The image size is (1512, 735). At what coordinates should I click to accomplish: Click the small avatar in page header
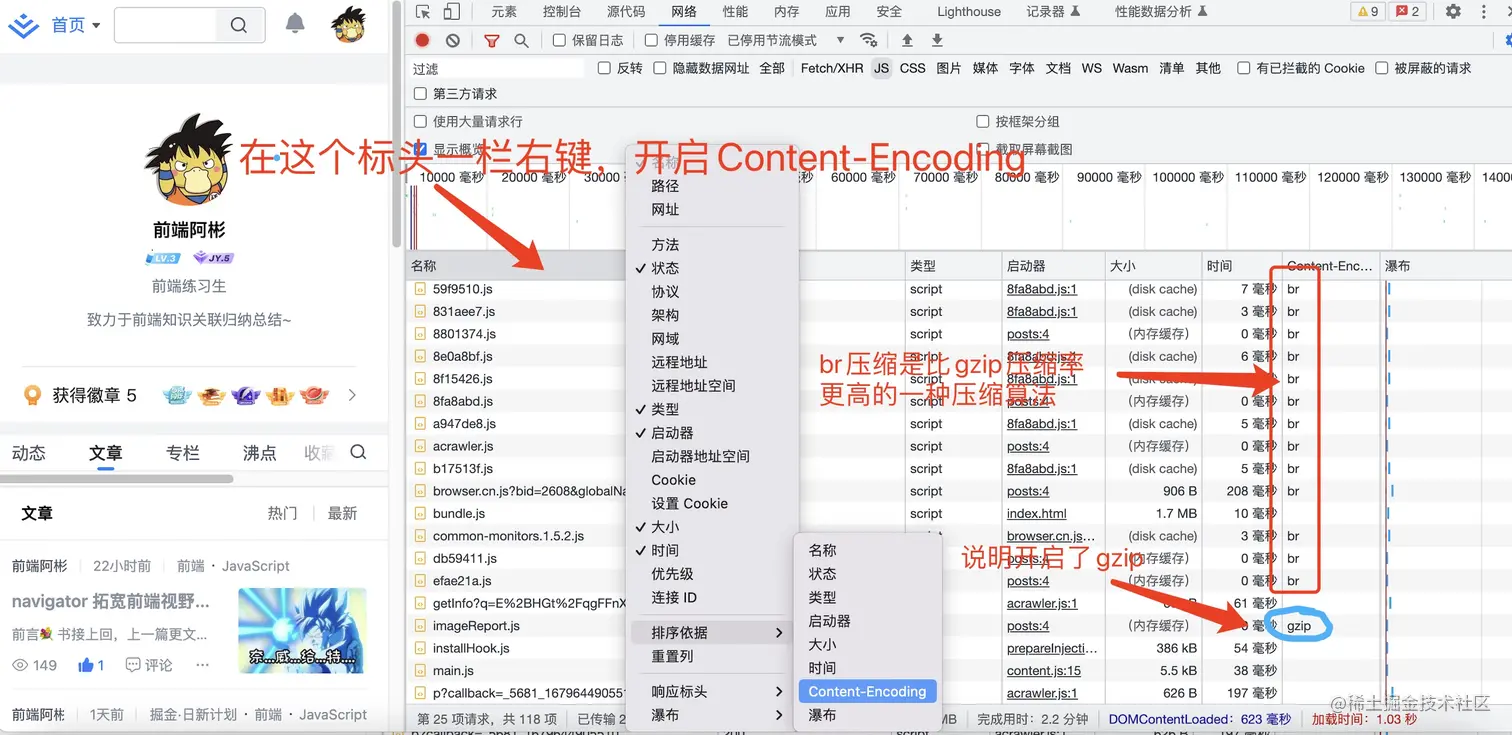point(349,24)
